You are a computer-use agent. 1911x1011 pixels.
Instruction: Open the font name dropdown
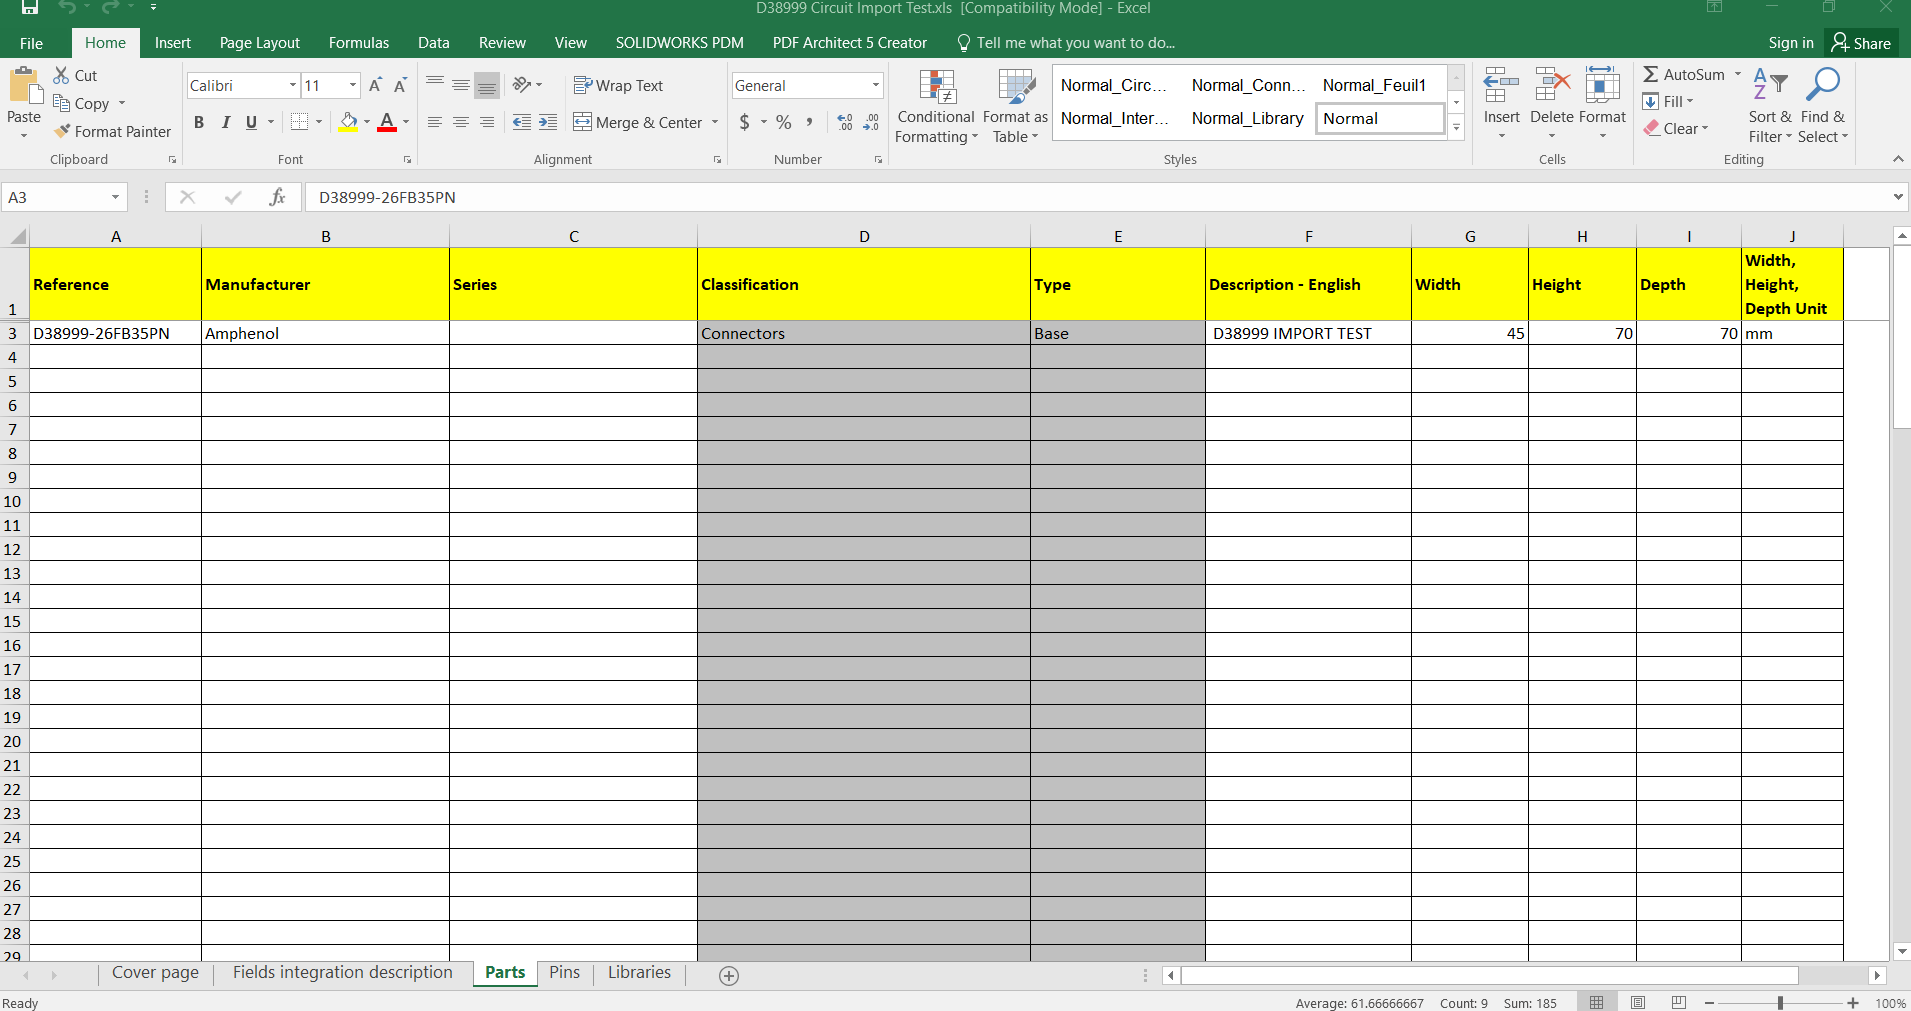pyautogui.click(x=292, y=85)
